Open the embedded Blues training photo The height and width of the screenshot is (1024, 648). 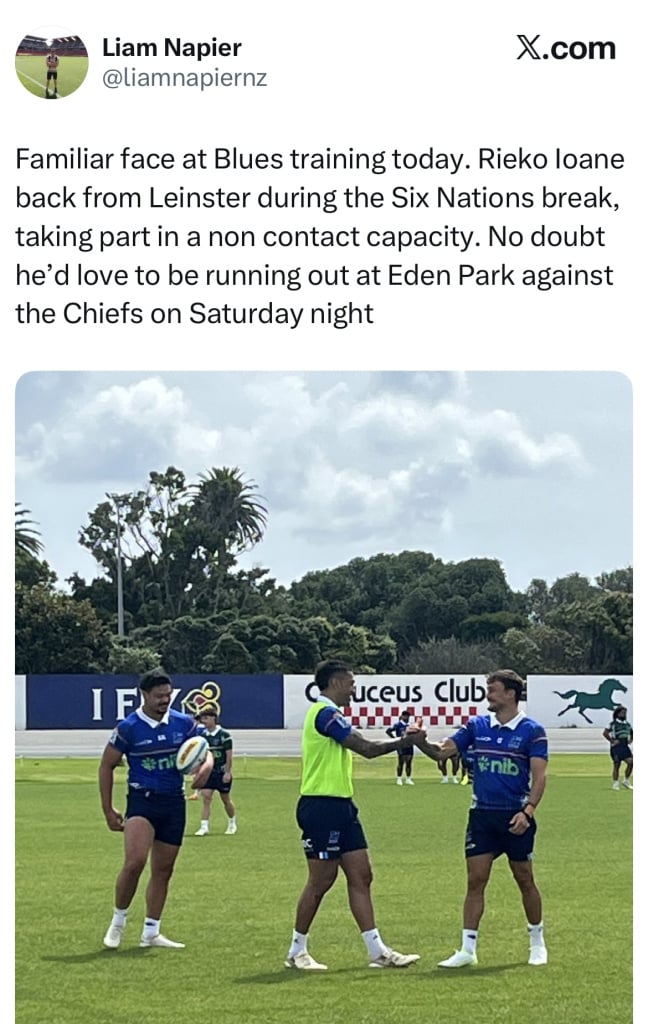324,697
